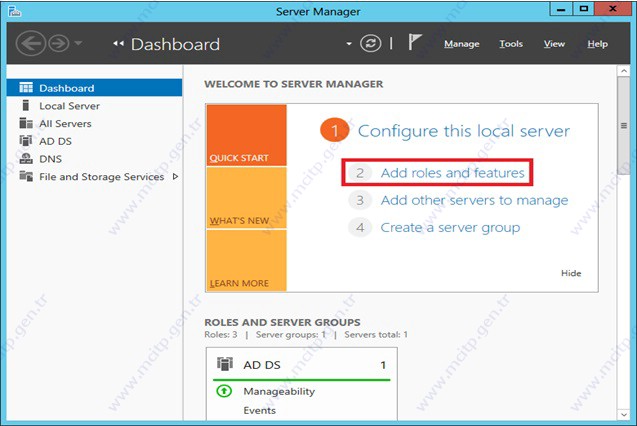This screenshot has height=426, width=637.
Task: Select DNS in the sidebar
Action: [94, 159]
